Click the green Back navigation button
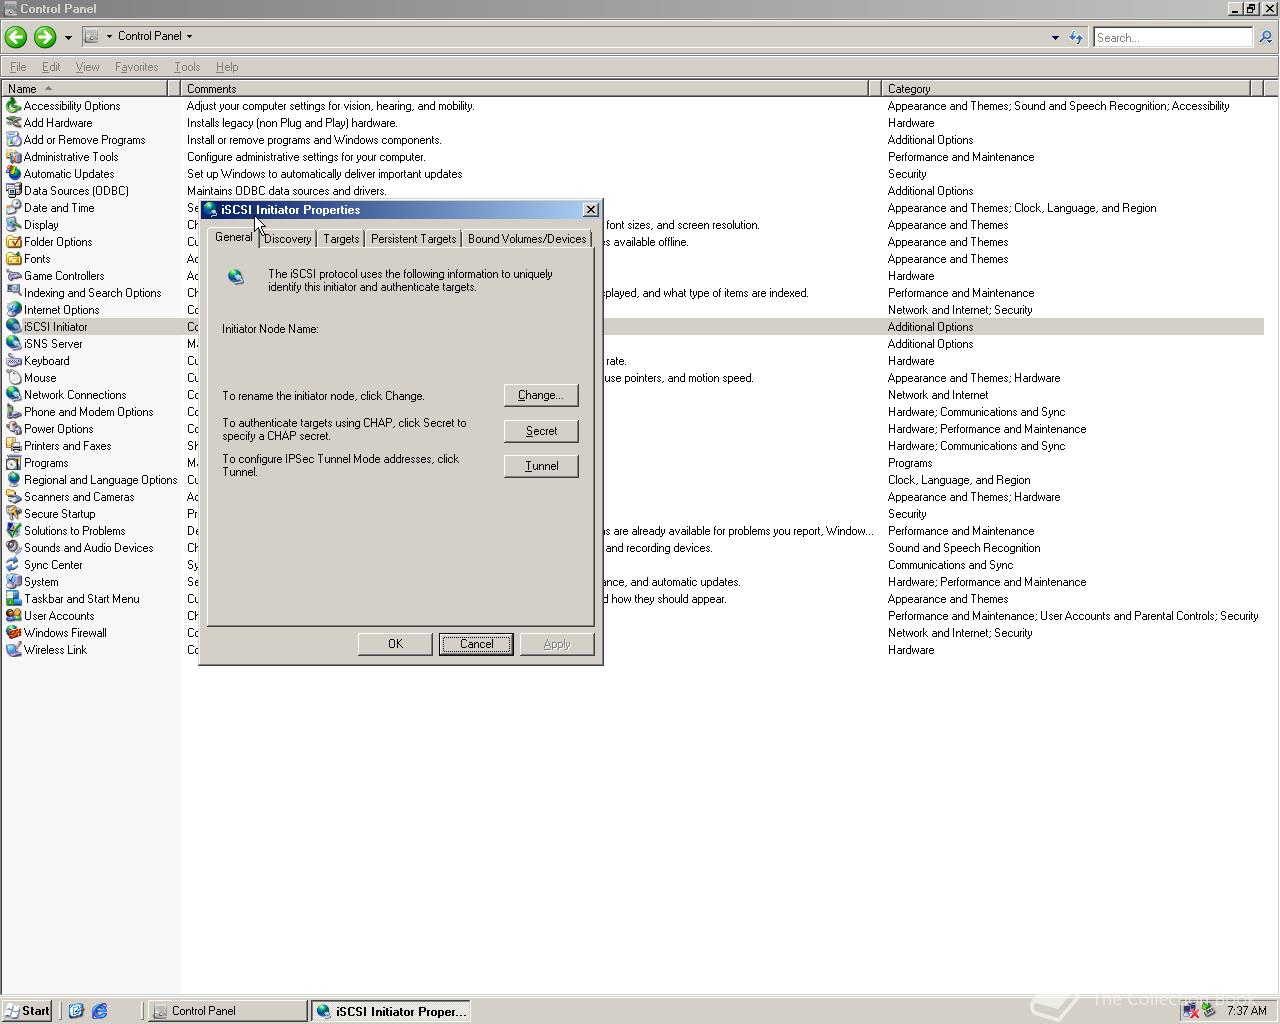The image size is (1280, 1024). coord(15,37)
